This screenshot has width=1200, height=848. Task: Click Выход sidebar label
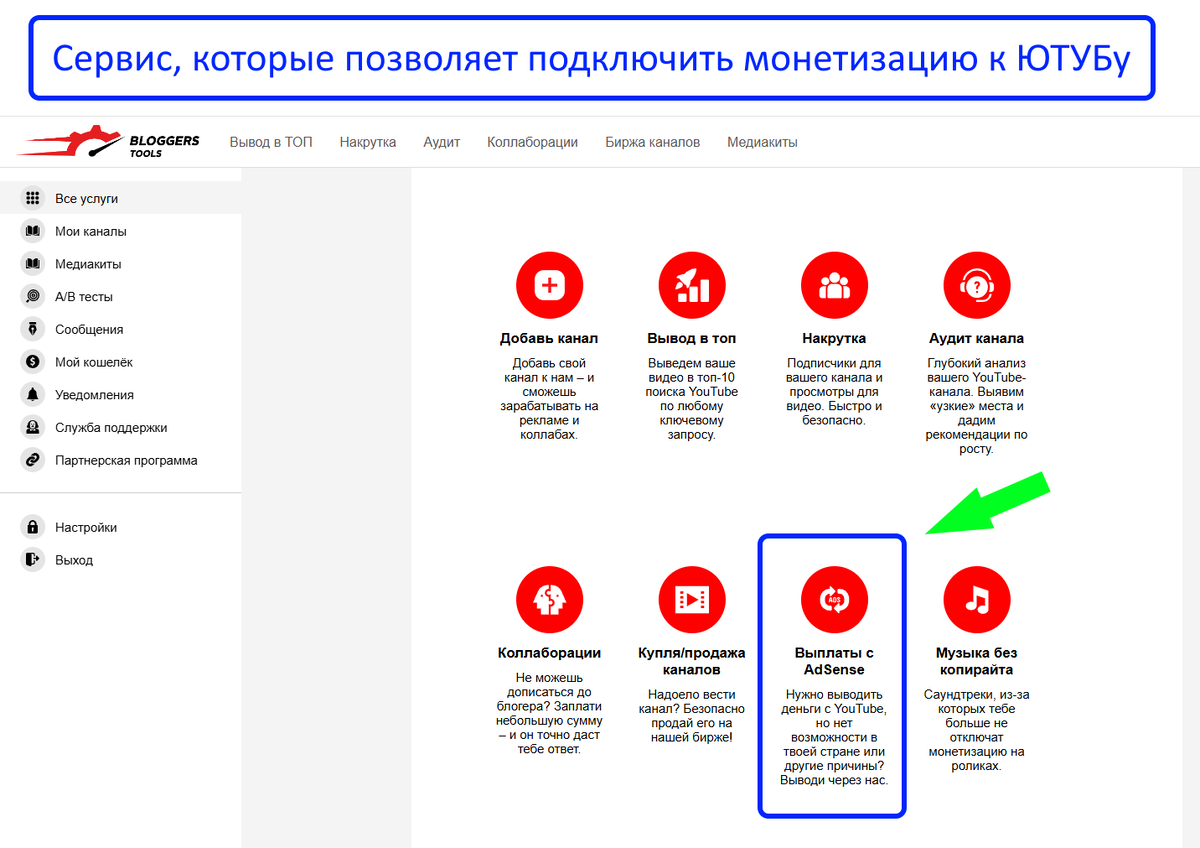[74, 561]
